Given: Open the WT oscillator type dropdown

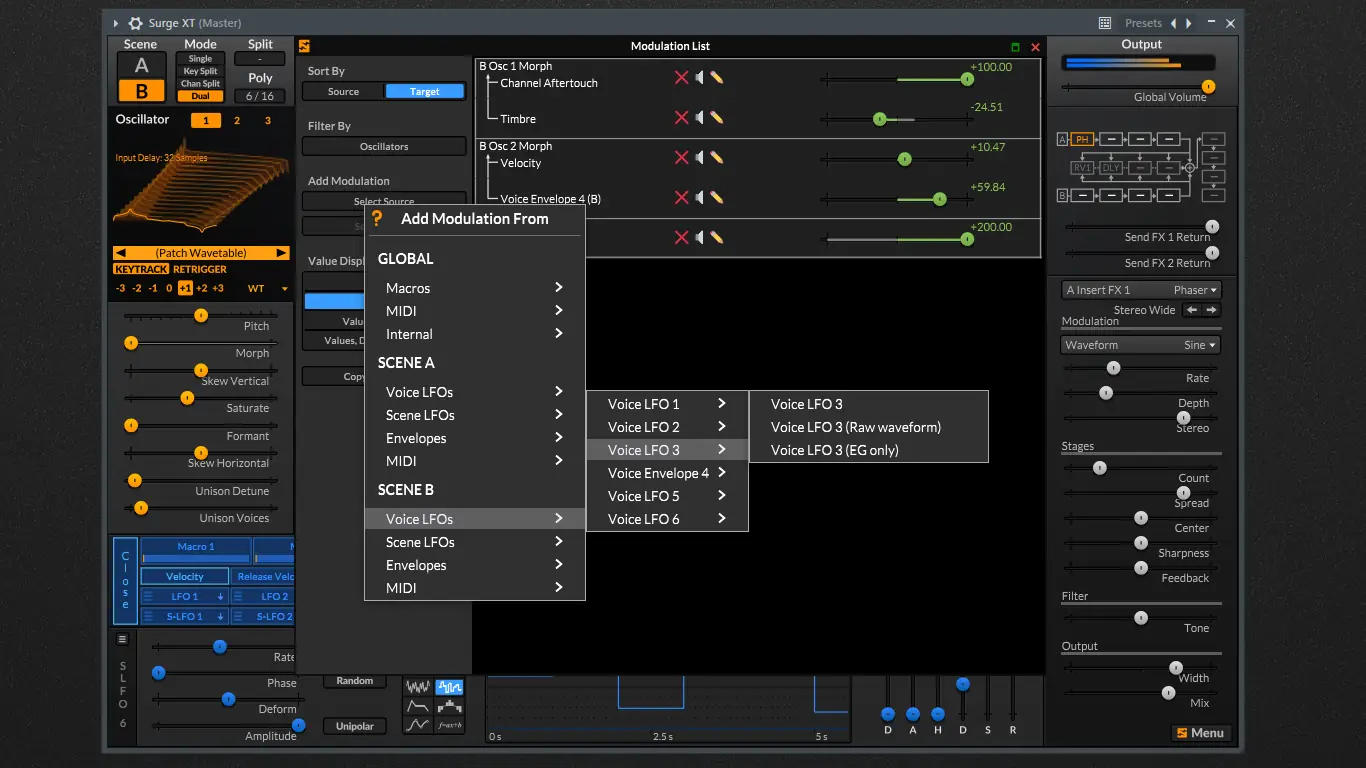Looking at the screenshot, I should click(x=268, y=288).
